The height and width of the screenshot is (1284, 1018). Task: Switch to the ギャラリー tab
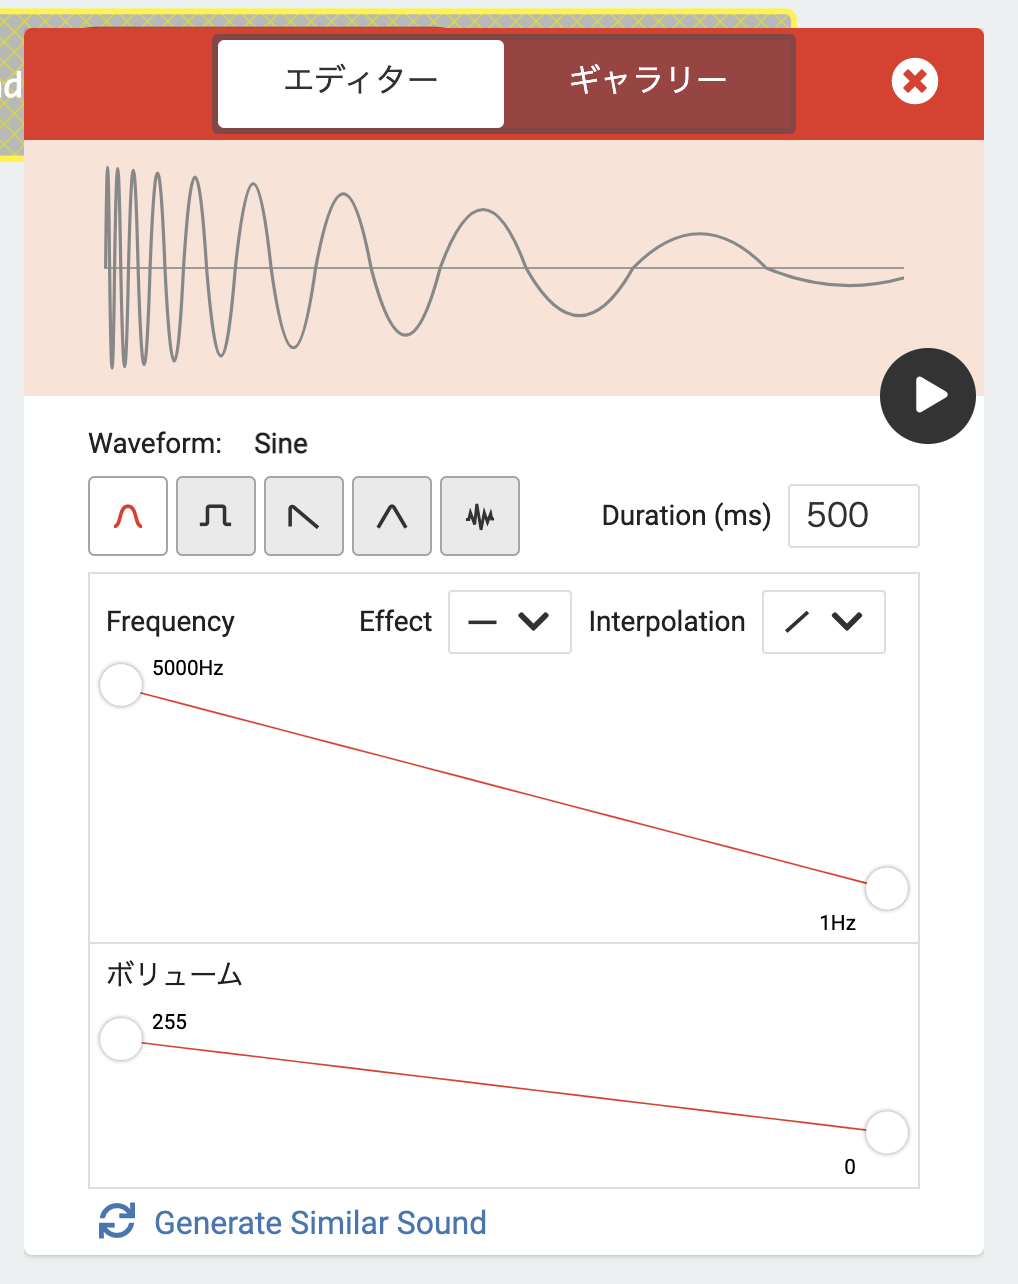click(x=648, y=83)
